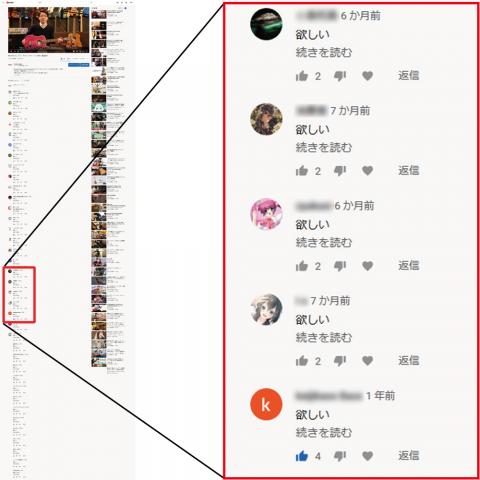Viewport: 480px width, 480px height.
Task: Dislike the 1年前 comment by k
Action: (340, 456)
